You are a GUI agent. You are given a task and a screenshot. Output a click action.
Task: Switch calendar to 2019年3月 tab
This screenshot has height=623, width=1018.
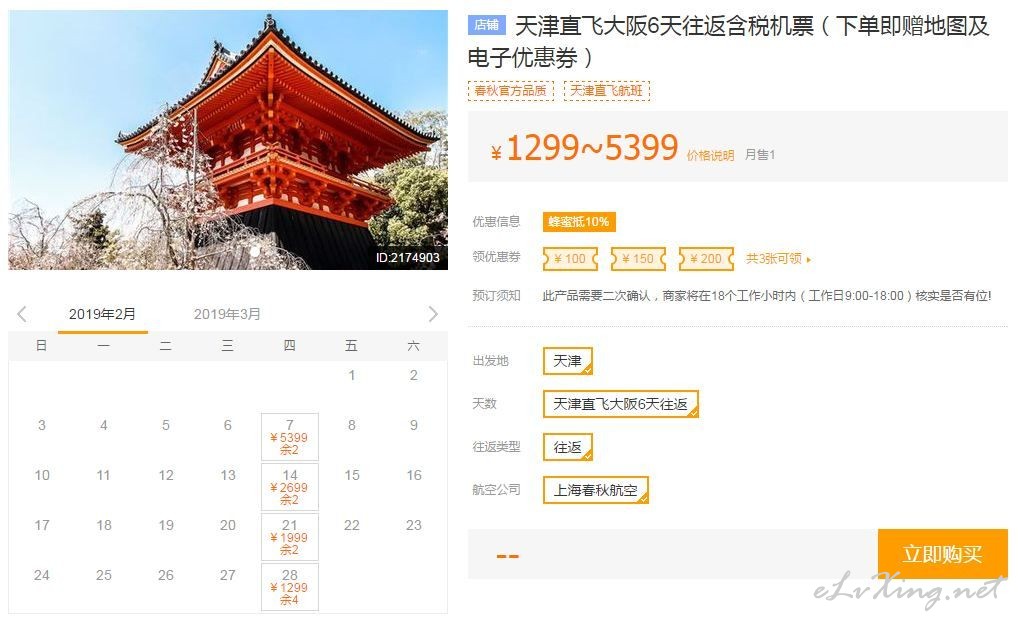click(x=227, y=314)
